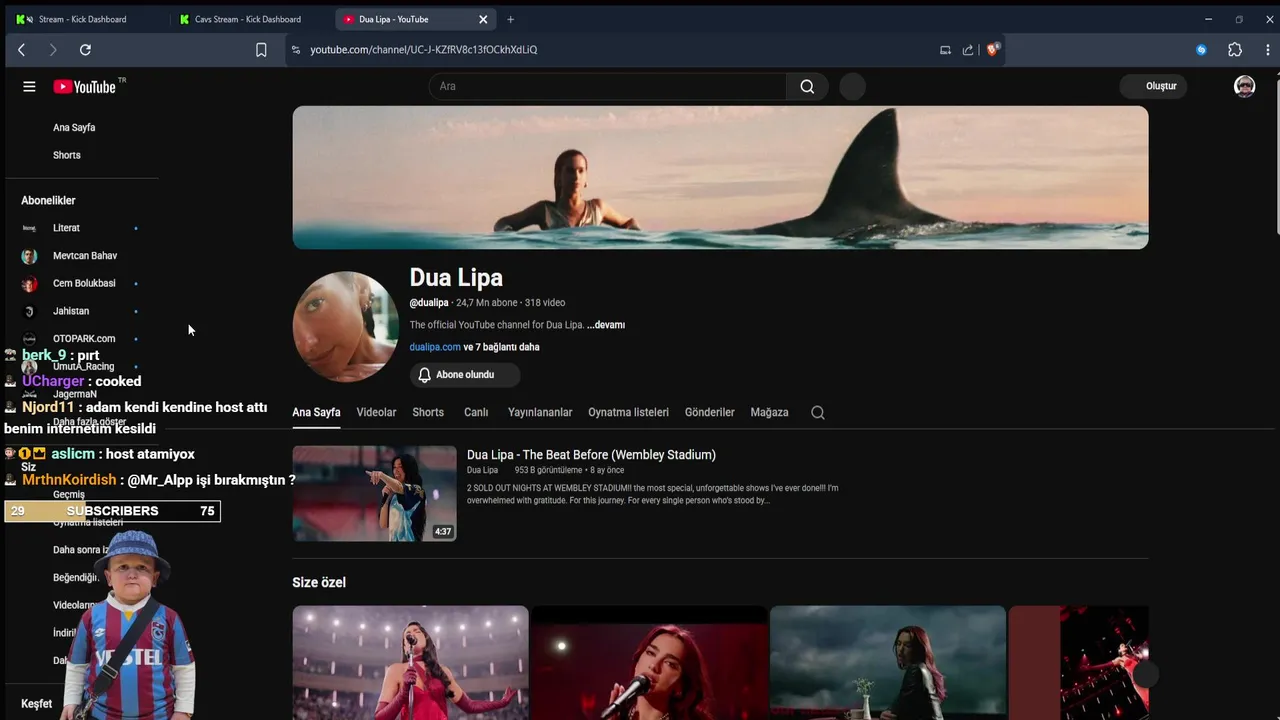The width and height of the screenshot is (1280, 720).
Task: Open Abonelikler section in sidebar
Action: pos(48,201)
